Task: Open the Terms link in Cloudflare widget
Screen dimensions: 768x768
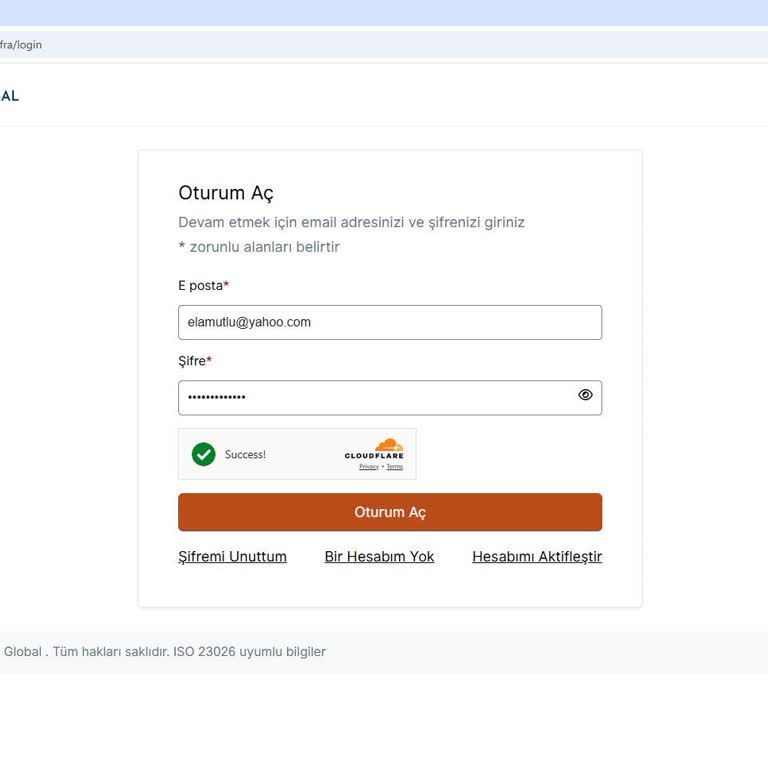Action: pos(395,467)
